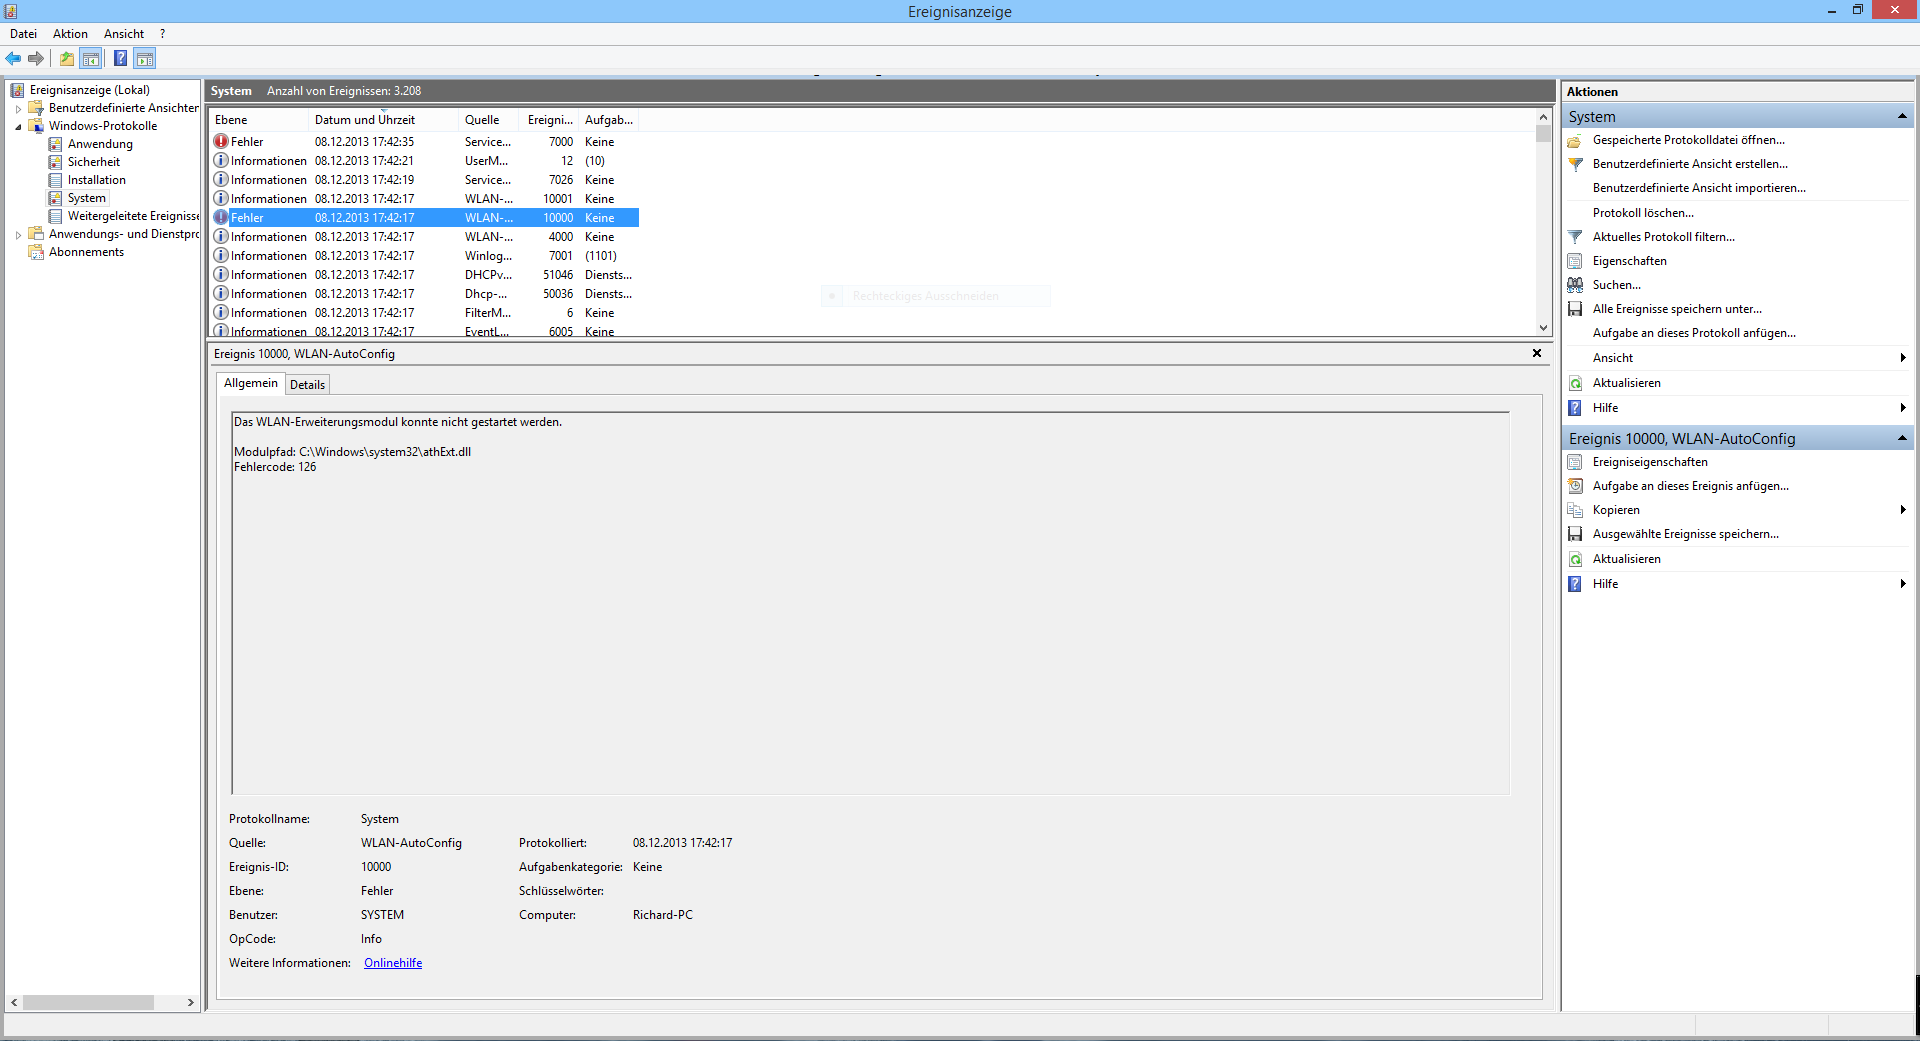
Task: Select the Dhcp-... event row 50036
Action: click(424, 294)
